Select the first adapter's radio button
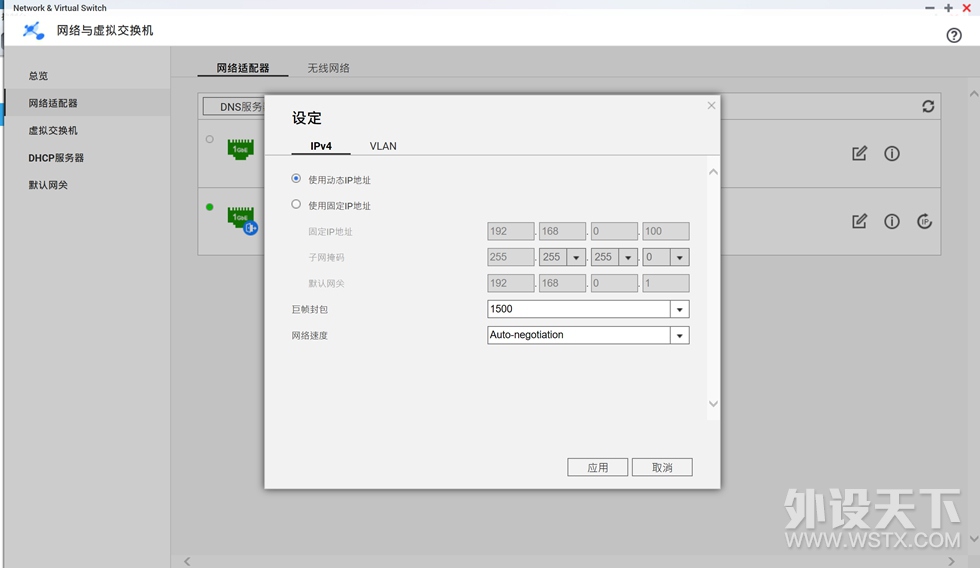 tap(209, 139)
